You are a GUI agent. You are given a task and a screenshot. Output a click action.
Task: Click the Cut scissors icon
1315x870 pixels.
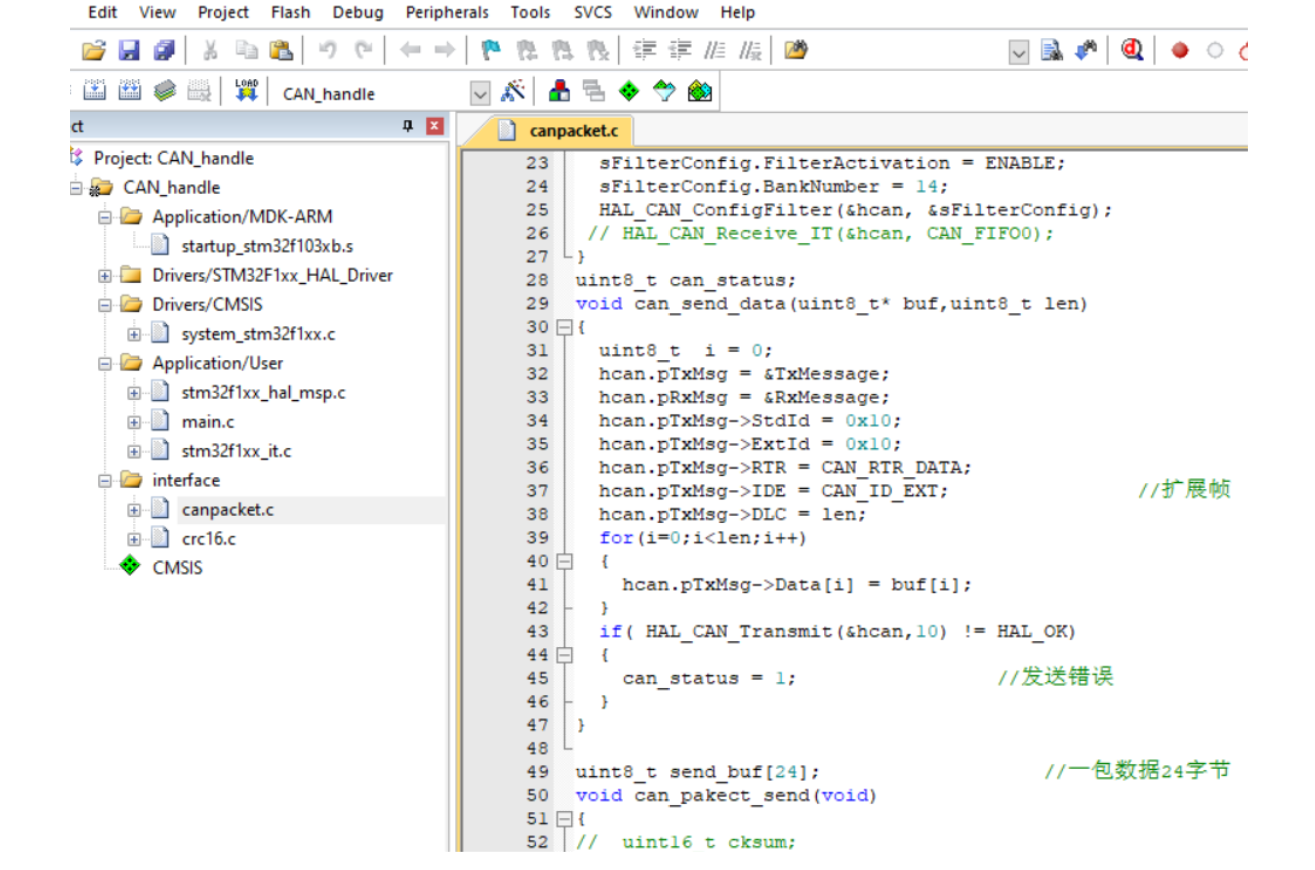coord(211,50)
